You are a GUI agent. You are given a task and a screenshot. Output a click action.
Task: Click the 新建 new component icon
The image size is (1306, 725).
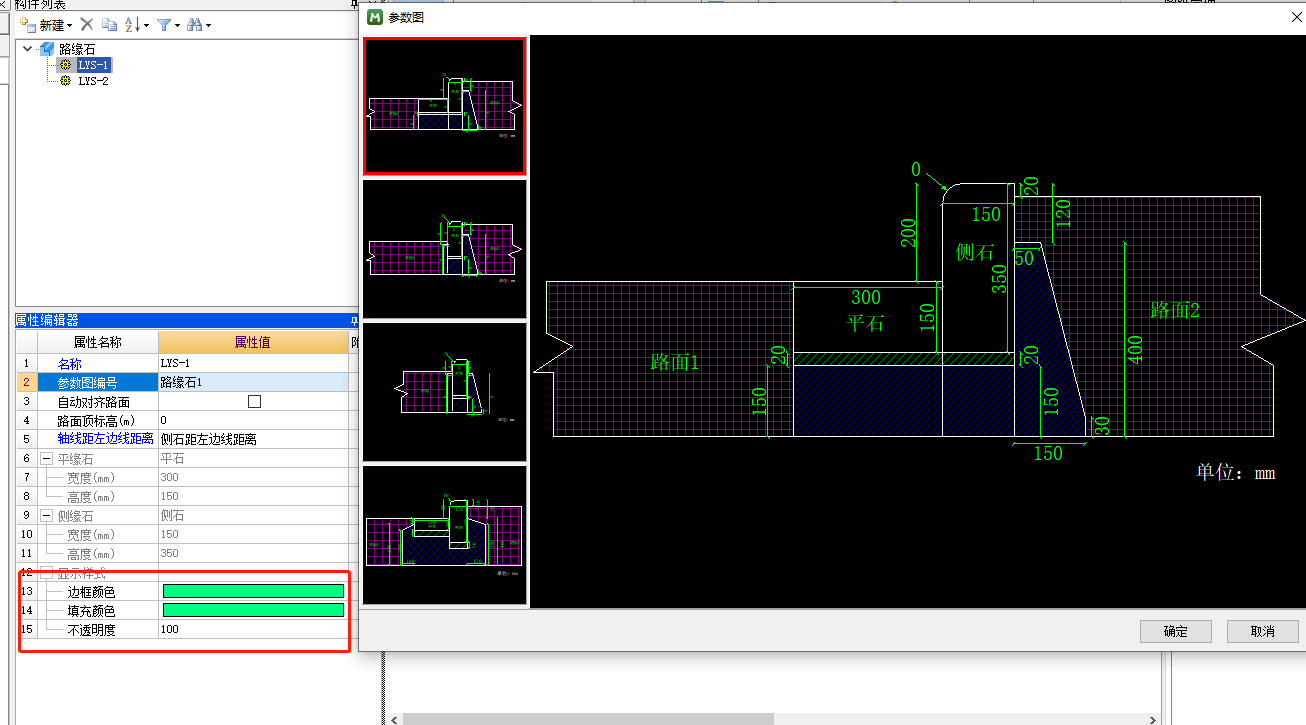[x=29, y=24]
